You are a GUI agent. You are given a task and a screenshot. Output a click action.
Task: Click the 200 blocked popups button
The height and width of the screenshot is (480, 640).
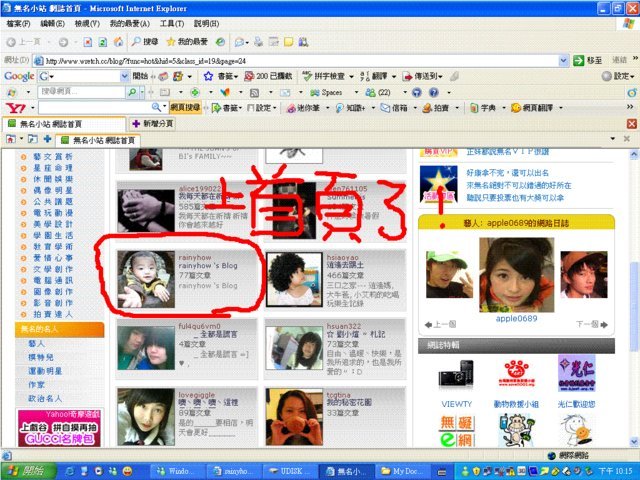tap(268, 76)
